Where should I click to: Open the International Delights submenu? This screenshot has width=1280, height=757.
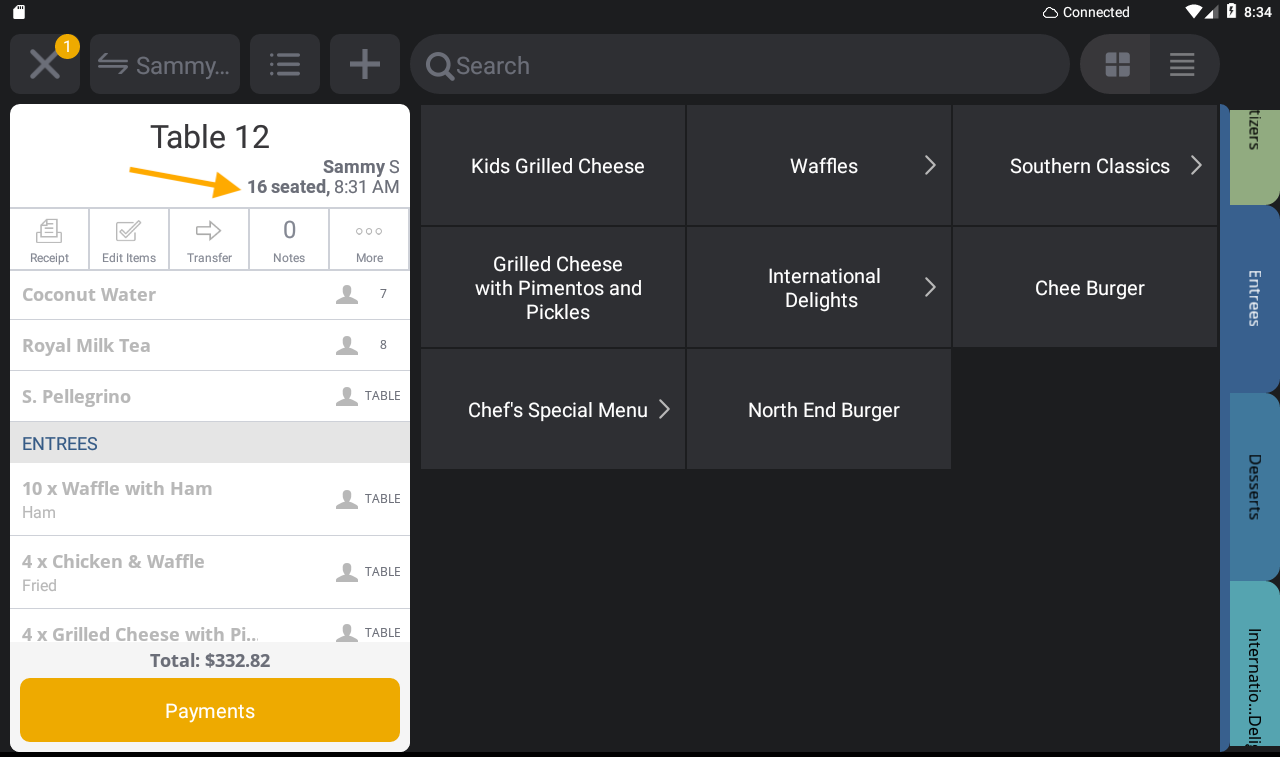coord(818,287)
